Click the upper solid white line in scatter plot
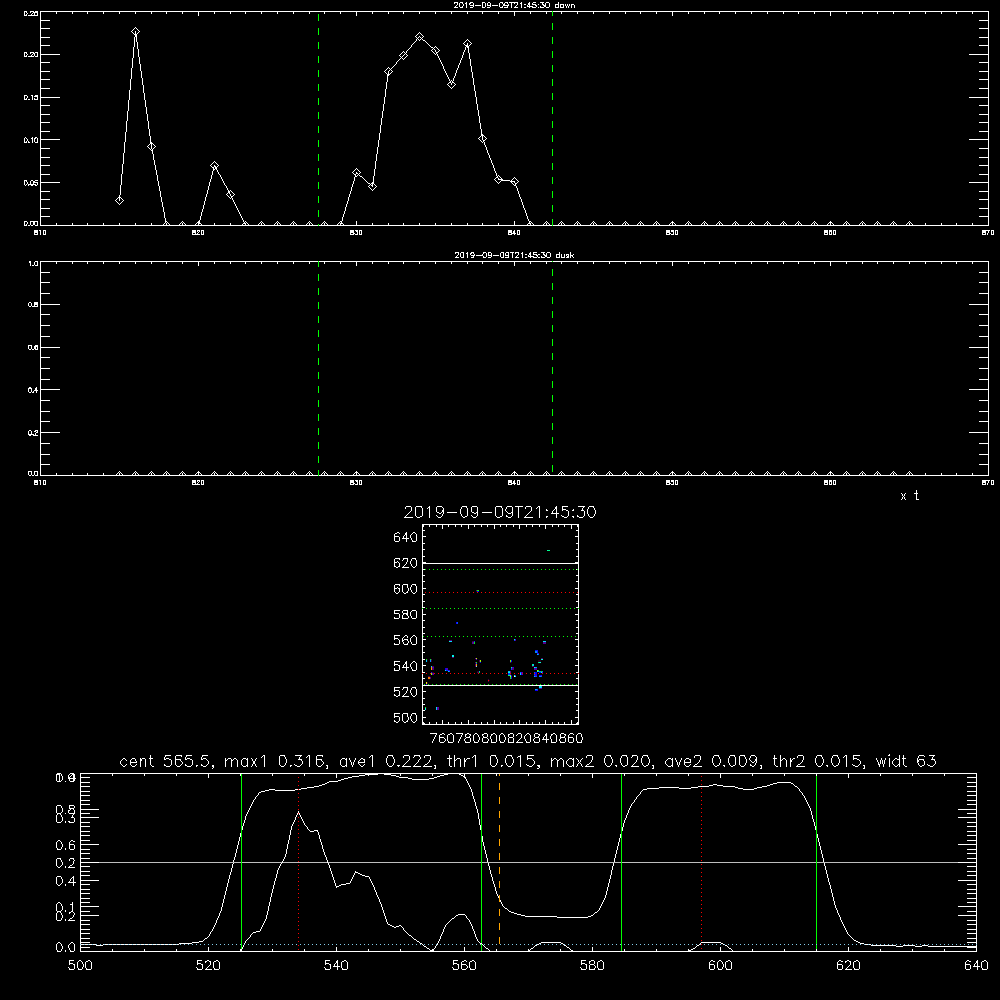The height and width of the screenshot is (1000, 1000). [x=500, y=564]
